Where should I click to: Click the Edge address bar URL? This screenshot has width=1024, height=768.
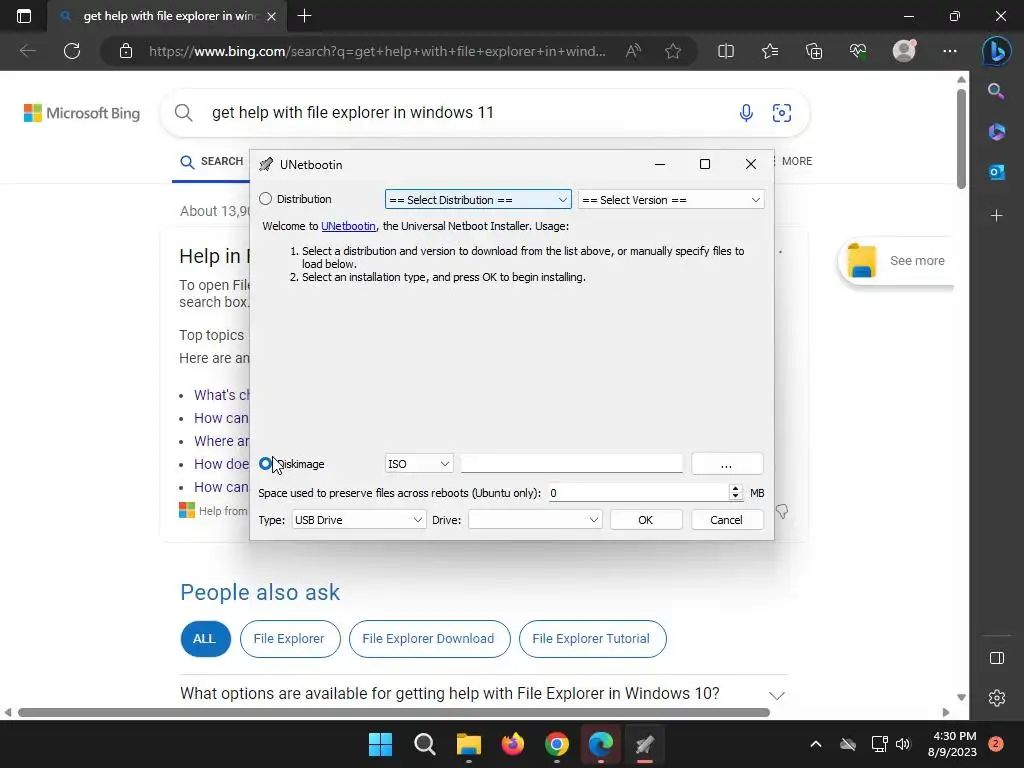[x=377, y=51]
